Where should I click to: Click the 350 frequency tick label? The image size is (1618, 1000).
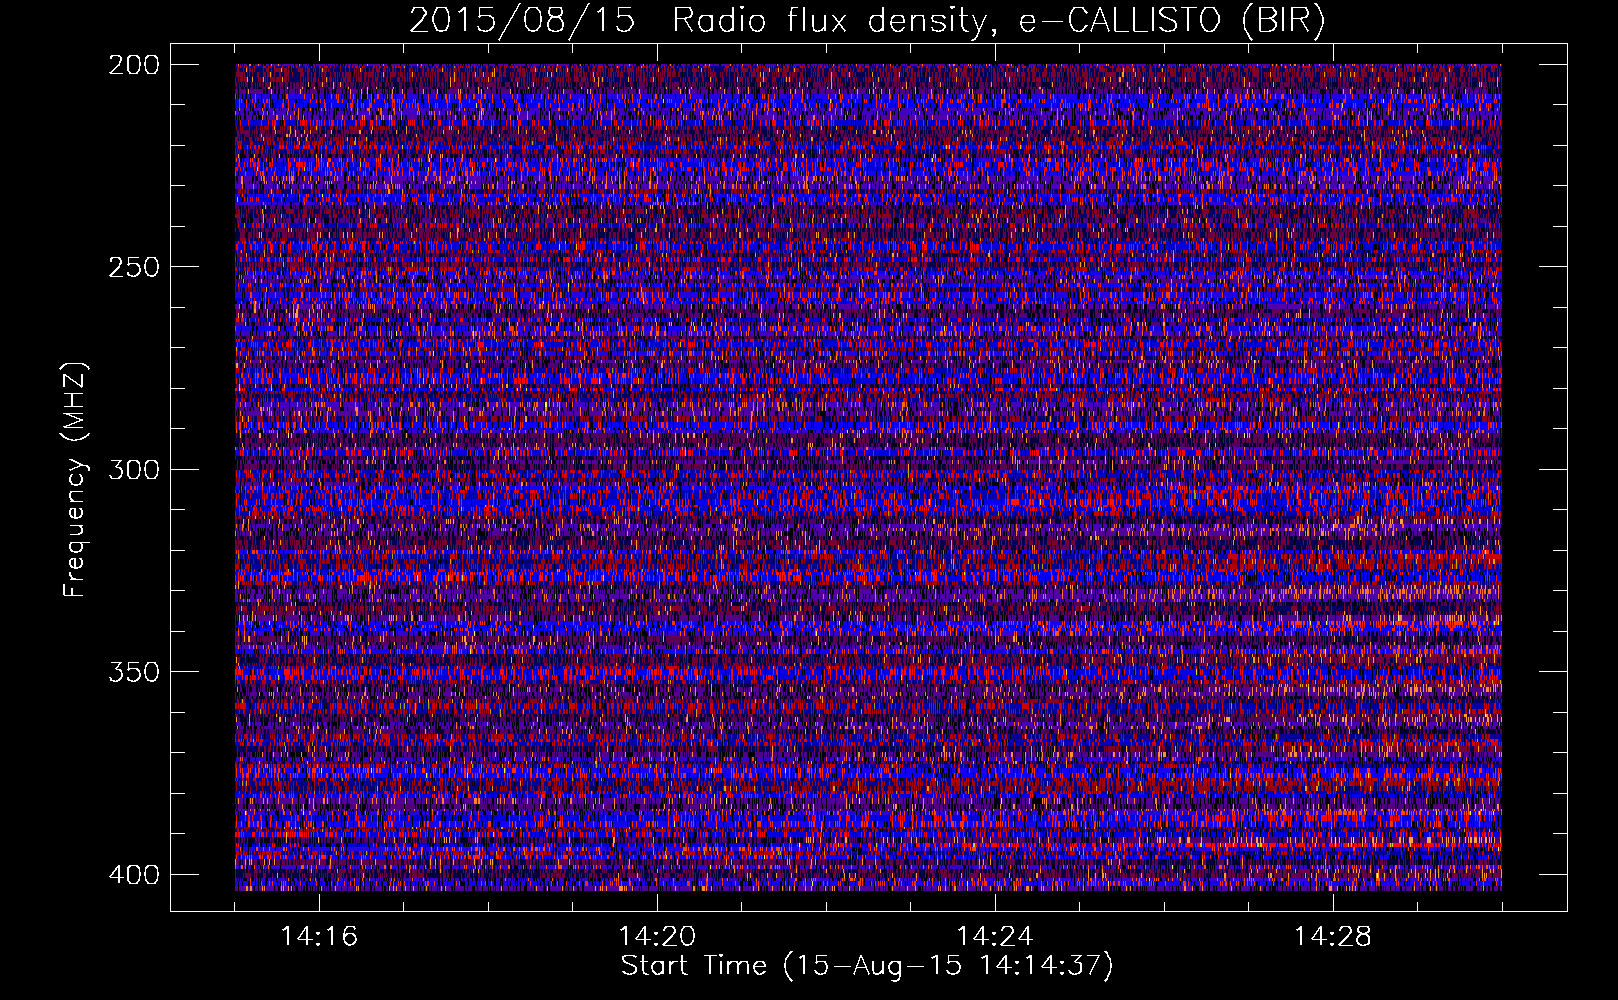pos(133,672)
